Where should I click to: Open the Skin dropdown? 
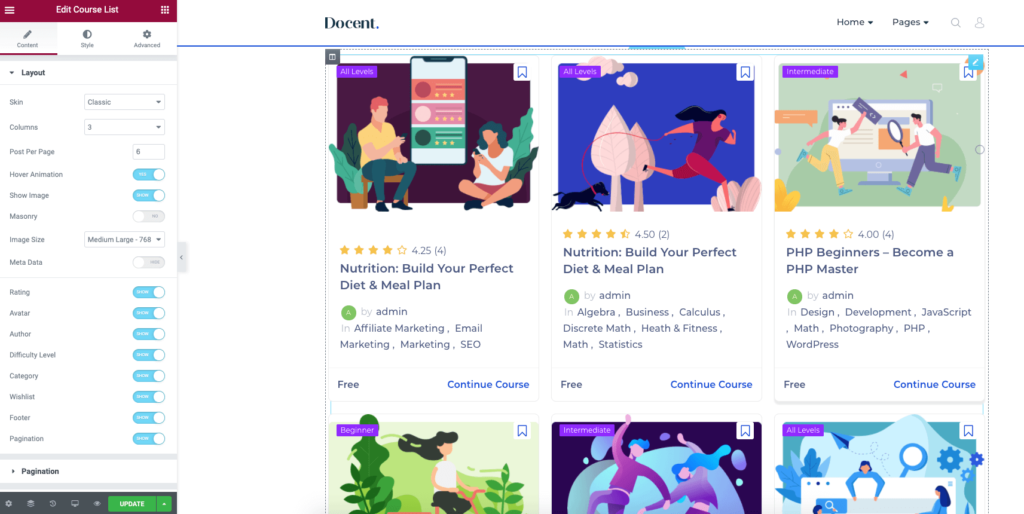pyautogui.click(x=124, y=102)
